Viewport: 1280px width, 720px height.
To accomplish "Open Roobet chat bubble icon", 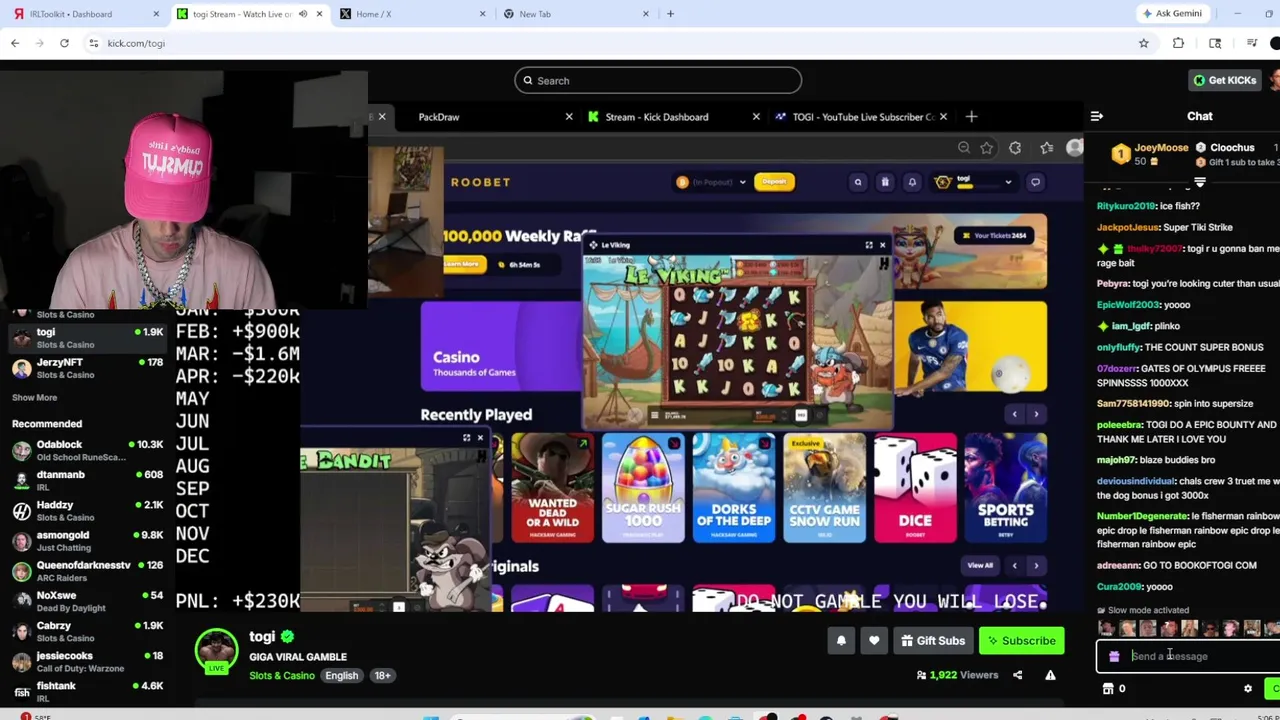I will click(1035, 182).
